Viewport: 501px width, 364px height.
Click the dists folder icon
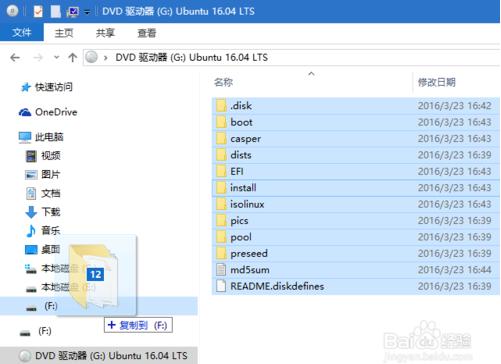pos(221,155)
